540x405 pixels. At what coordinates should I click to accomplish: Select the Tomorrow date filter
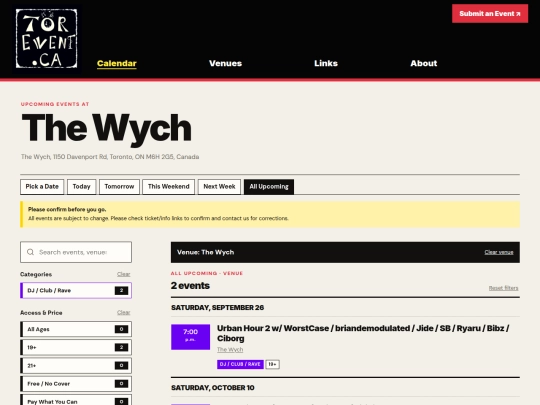(x=119, y=187)
